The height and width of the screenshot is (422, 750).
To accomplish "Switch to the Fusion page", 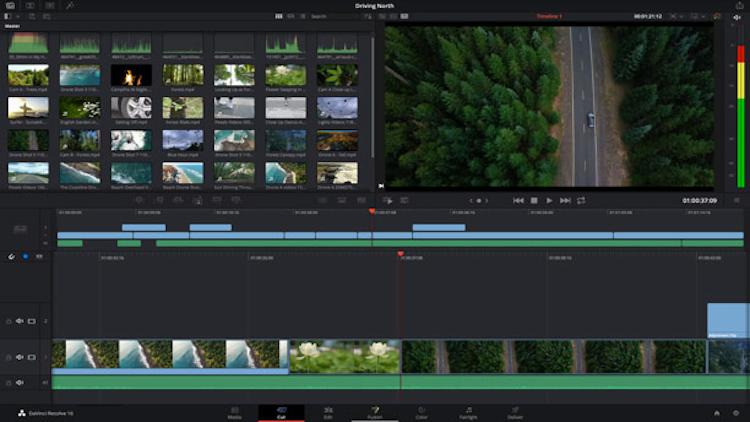I will point(375,413).
